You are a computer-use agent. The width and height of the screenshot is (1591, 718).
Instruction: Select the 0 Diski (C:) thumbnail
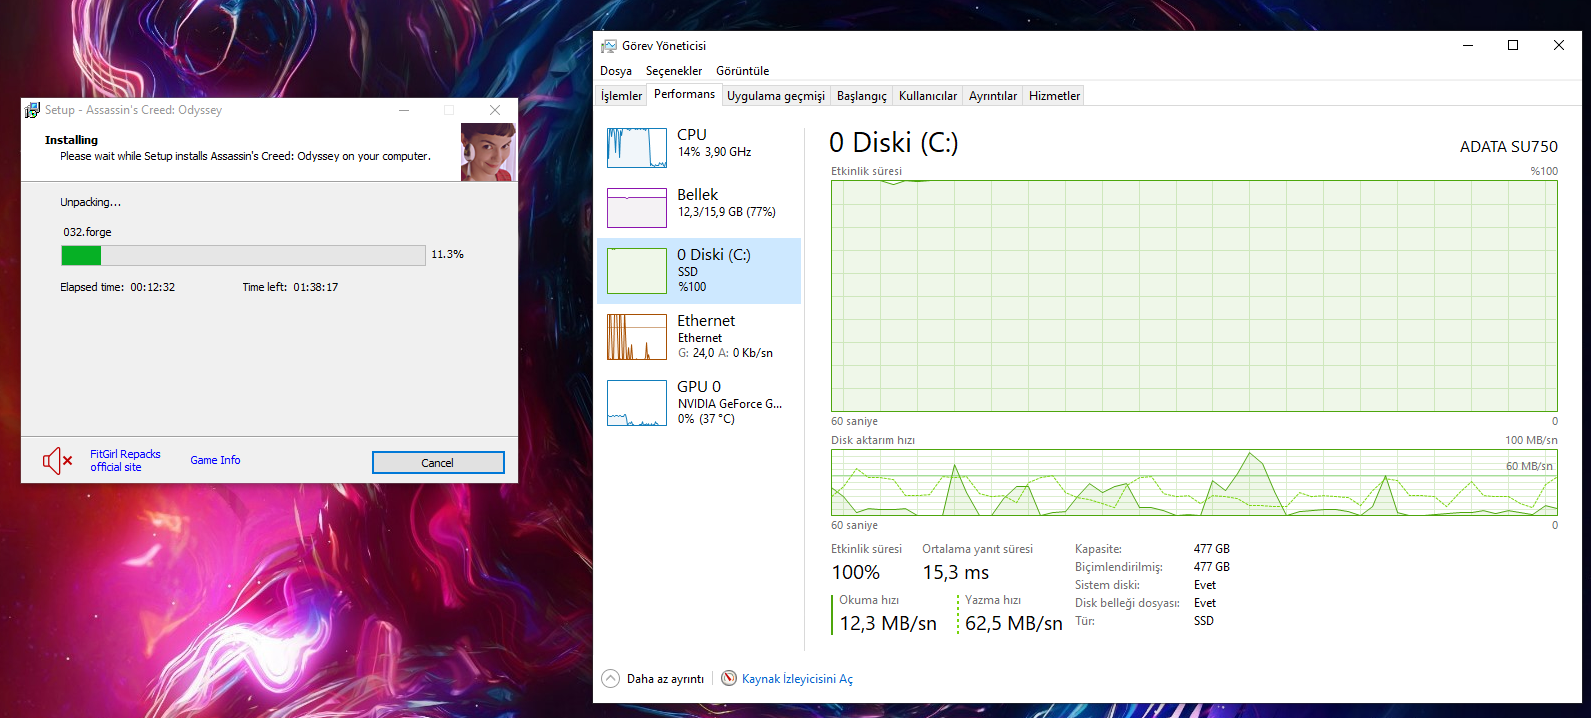point(637,271)
